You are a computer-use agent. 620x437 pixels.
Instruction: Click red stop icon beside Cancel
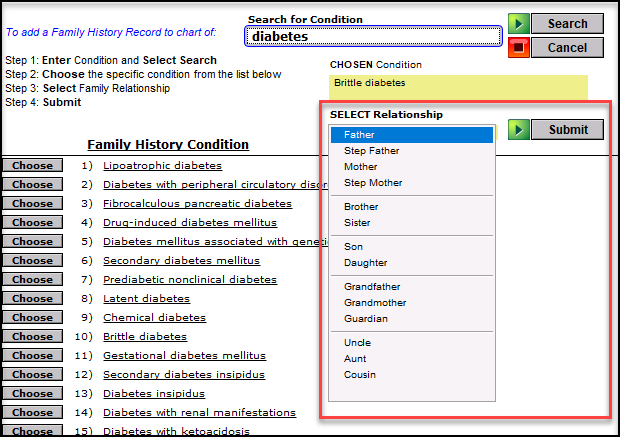click(x=518, y=47)
